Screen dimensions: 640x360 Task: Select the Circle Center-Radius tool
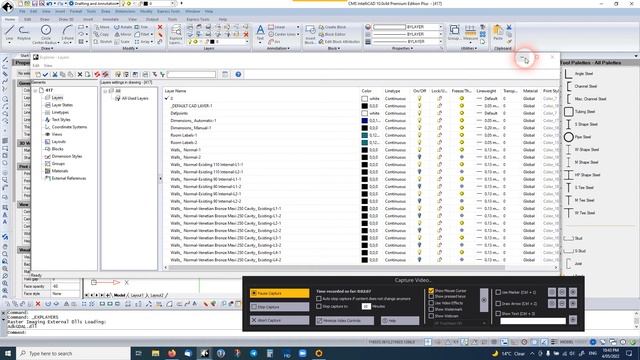46,34
